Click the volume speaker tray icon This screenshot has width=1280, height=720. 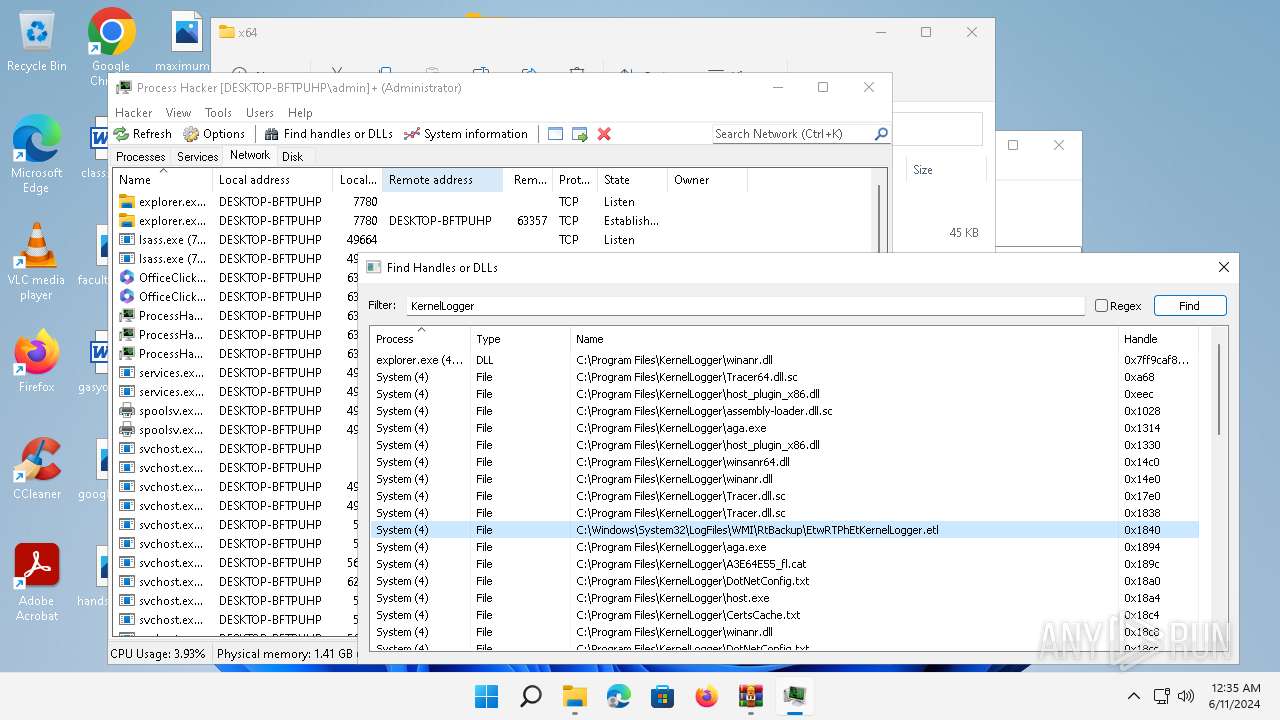point(1187,696)
